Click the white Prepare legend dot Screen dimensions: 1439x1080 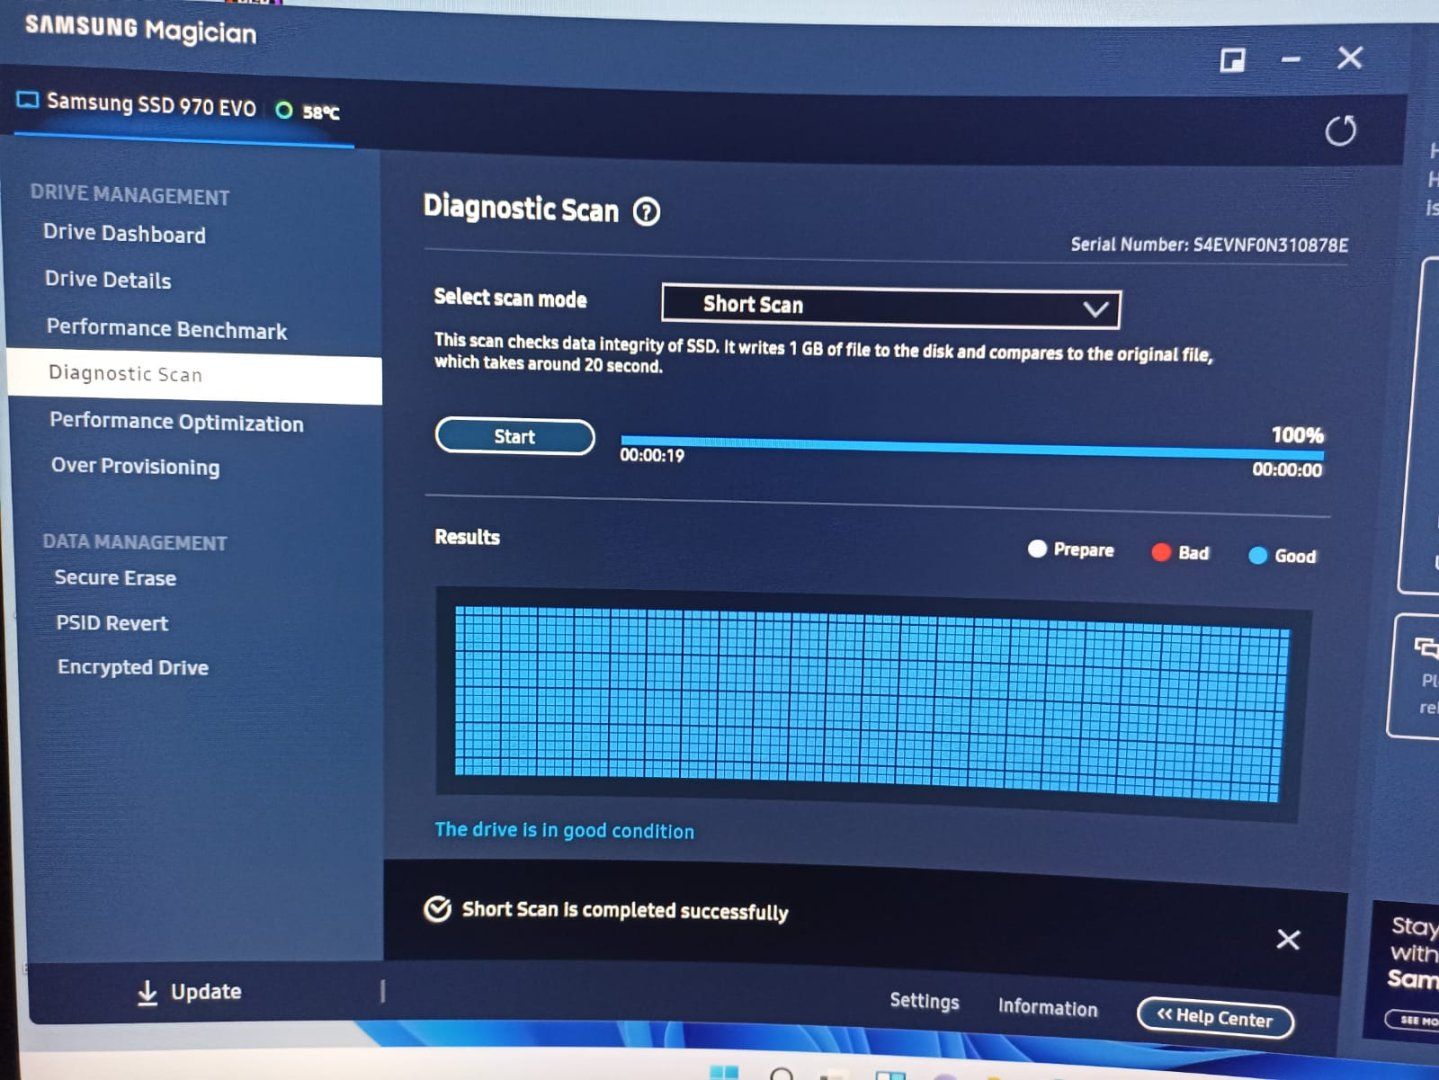(1037, 548)
